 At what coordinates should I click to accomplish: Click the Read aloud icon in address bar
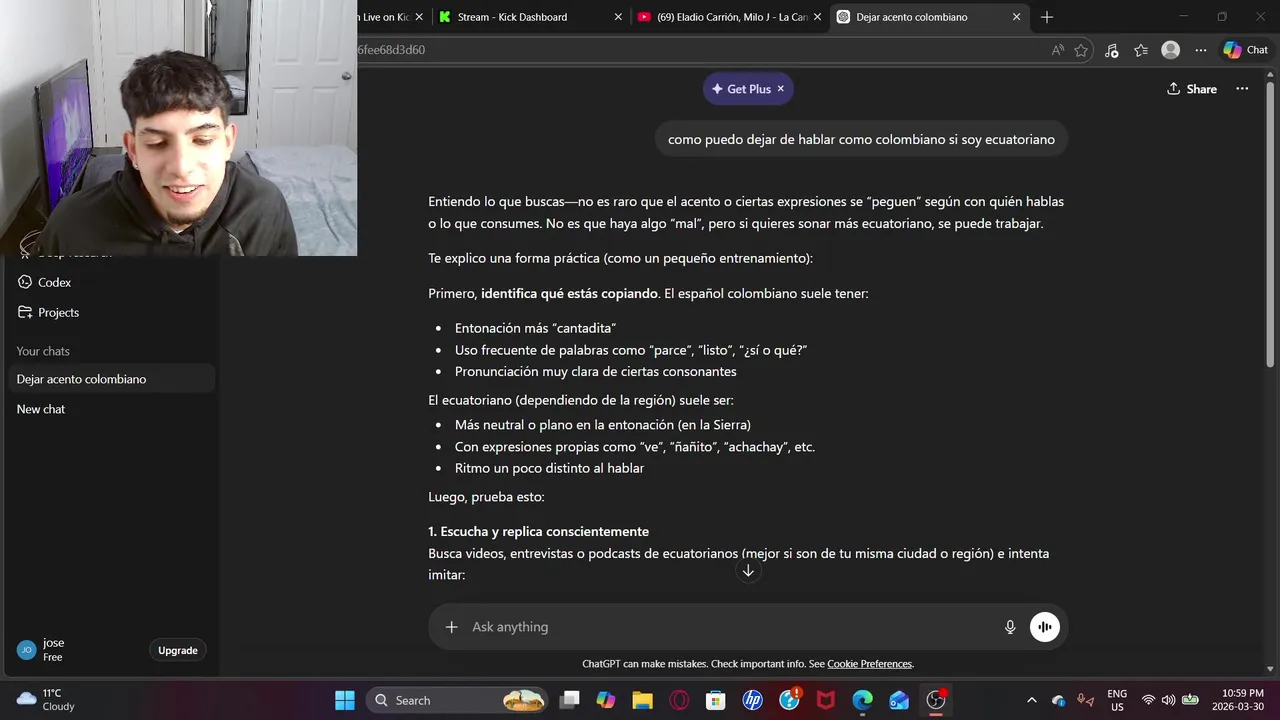pyautogui.click(x=1058, y=50)
